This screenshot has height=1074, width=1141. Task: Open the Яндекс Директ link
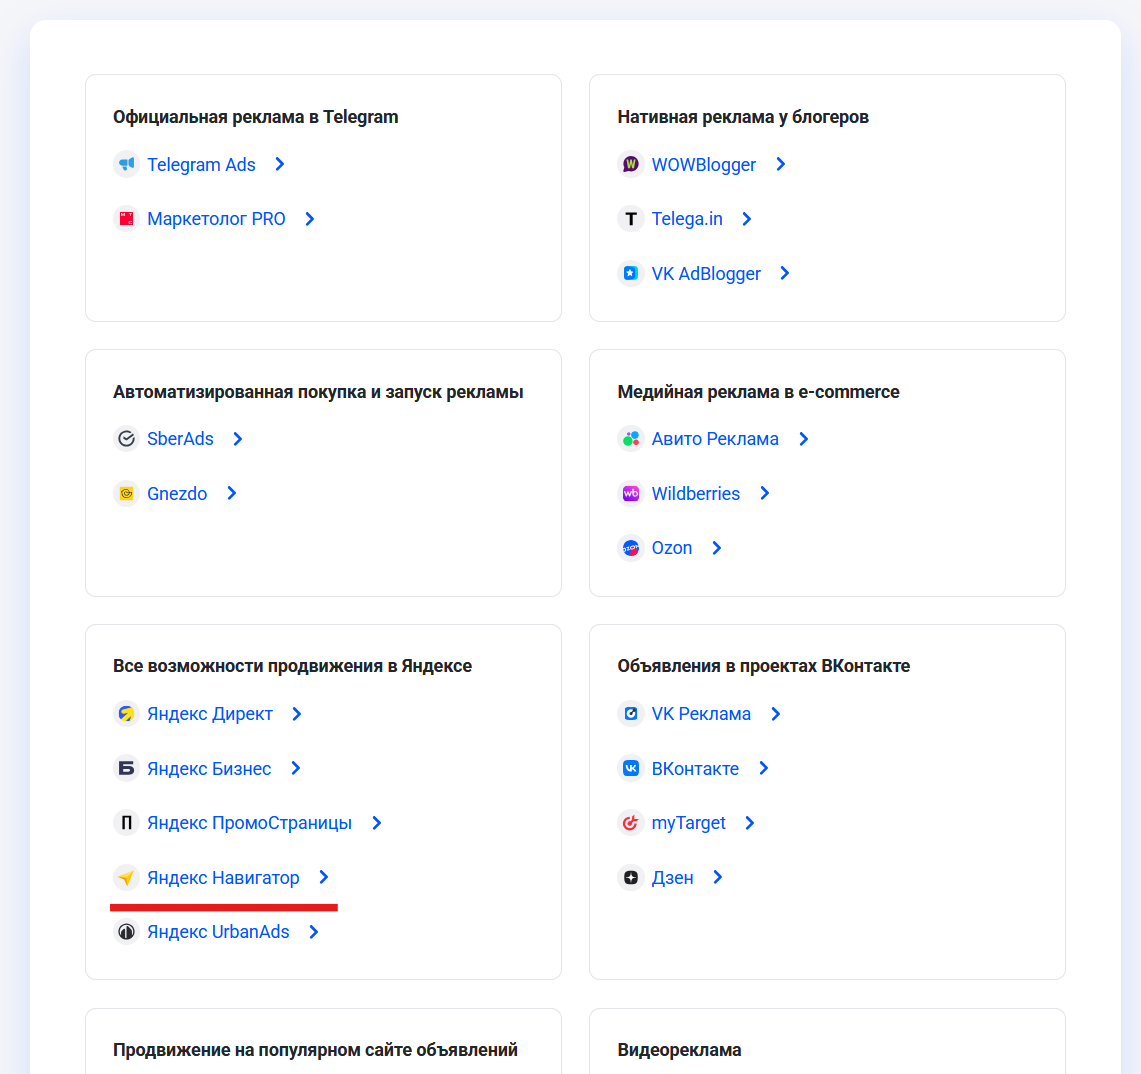coord(210,714)
